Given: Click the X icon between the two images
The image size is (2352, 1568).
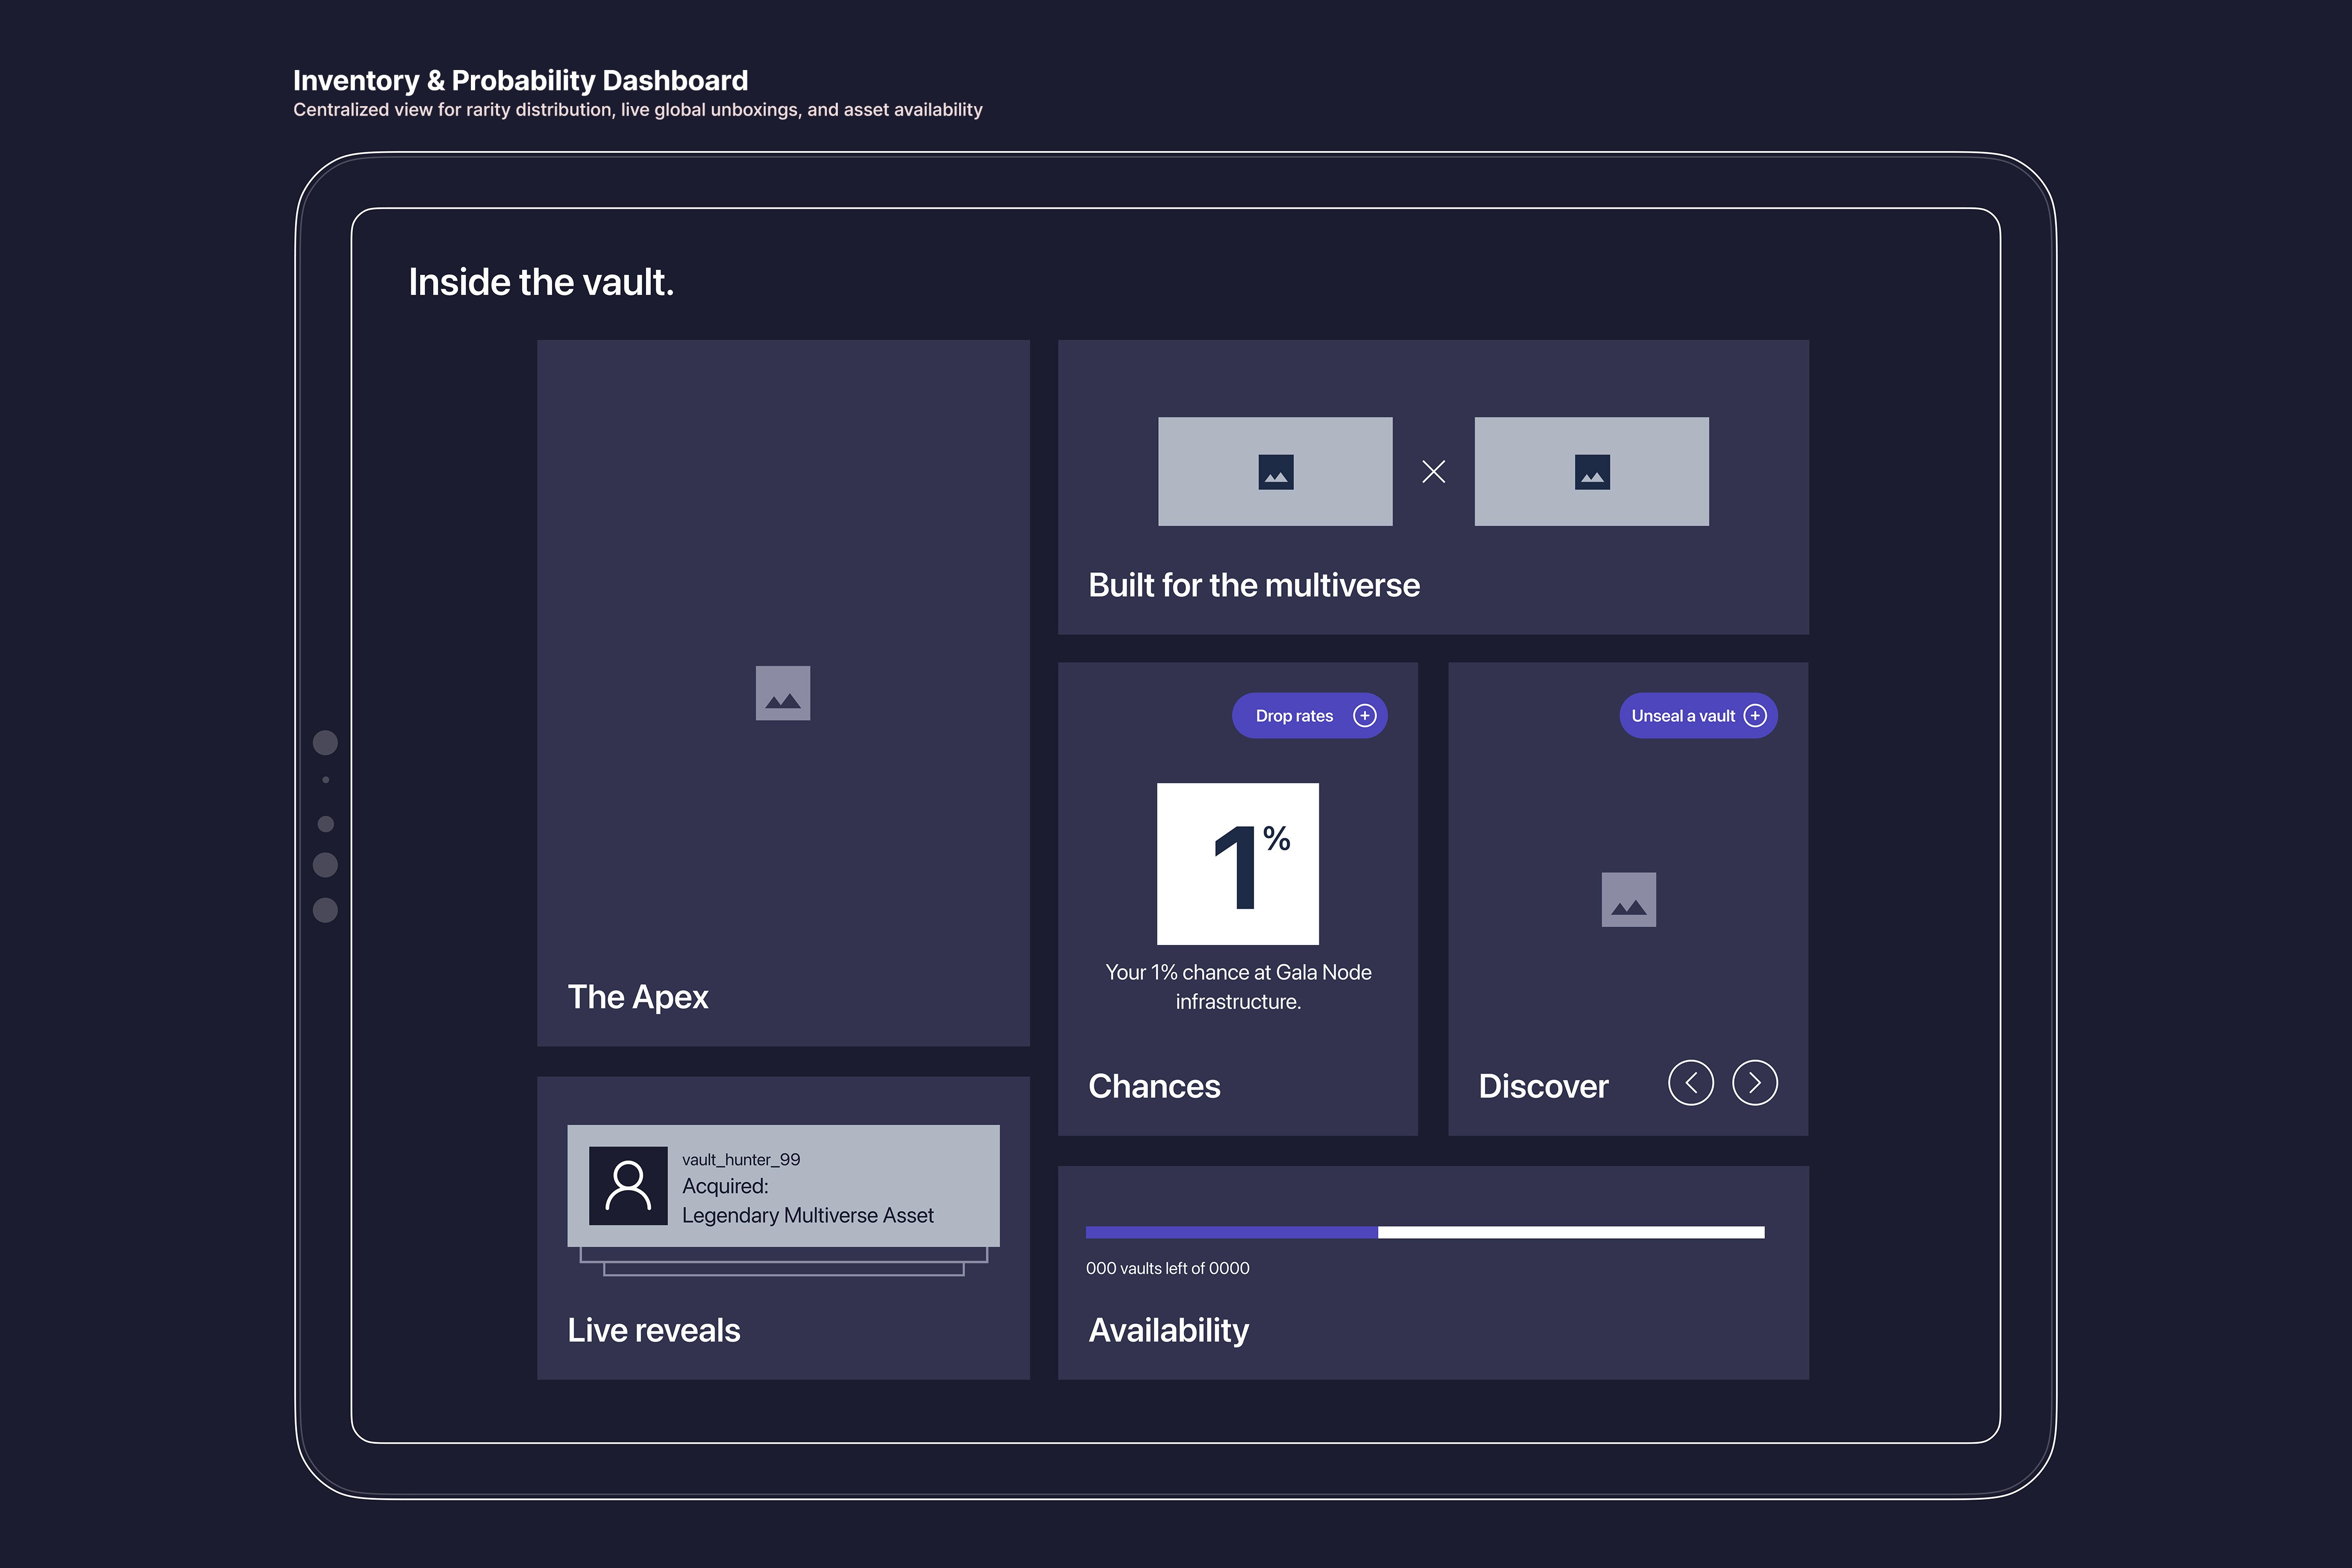Looking at the screenshot, I should (1433, 471).
